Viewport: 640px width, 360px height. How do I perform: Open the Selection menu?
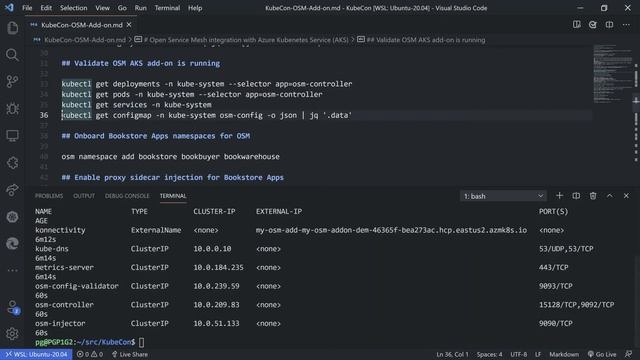click(73, 8)
